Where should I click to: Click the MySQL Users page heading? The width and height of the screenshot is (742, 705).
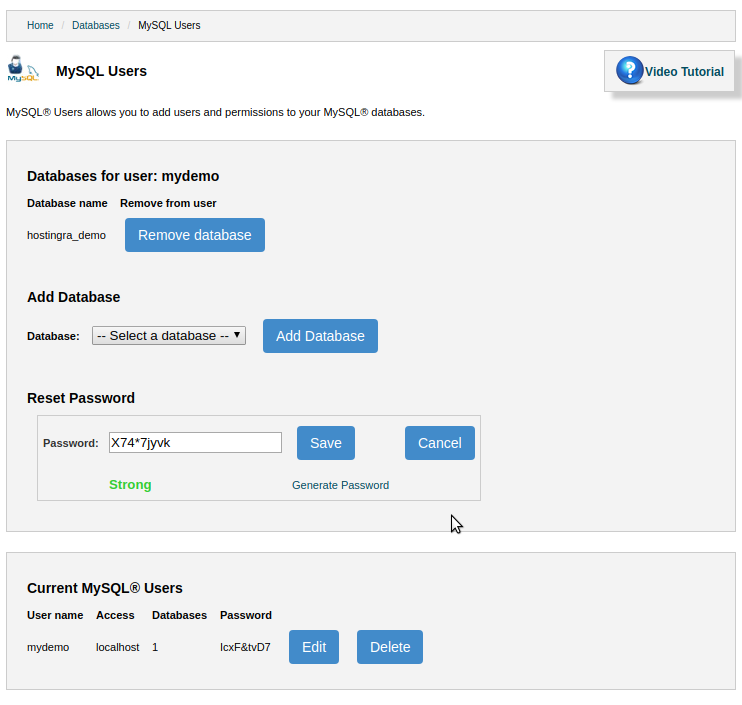pyautogui.click(x=101, y=71)
